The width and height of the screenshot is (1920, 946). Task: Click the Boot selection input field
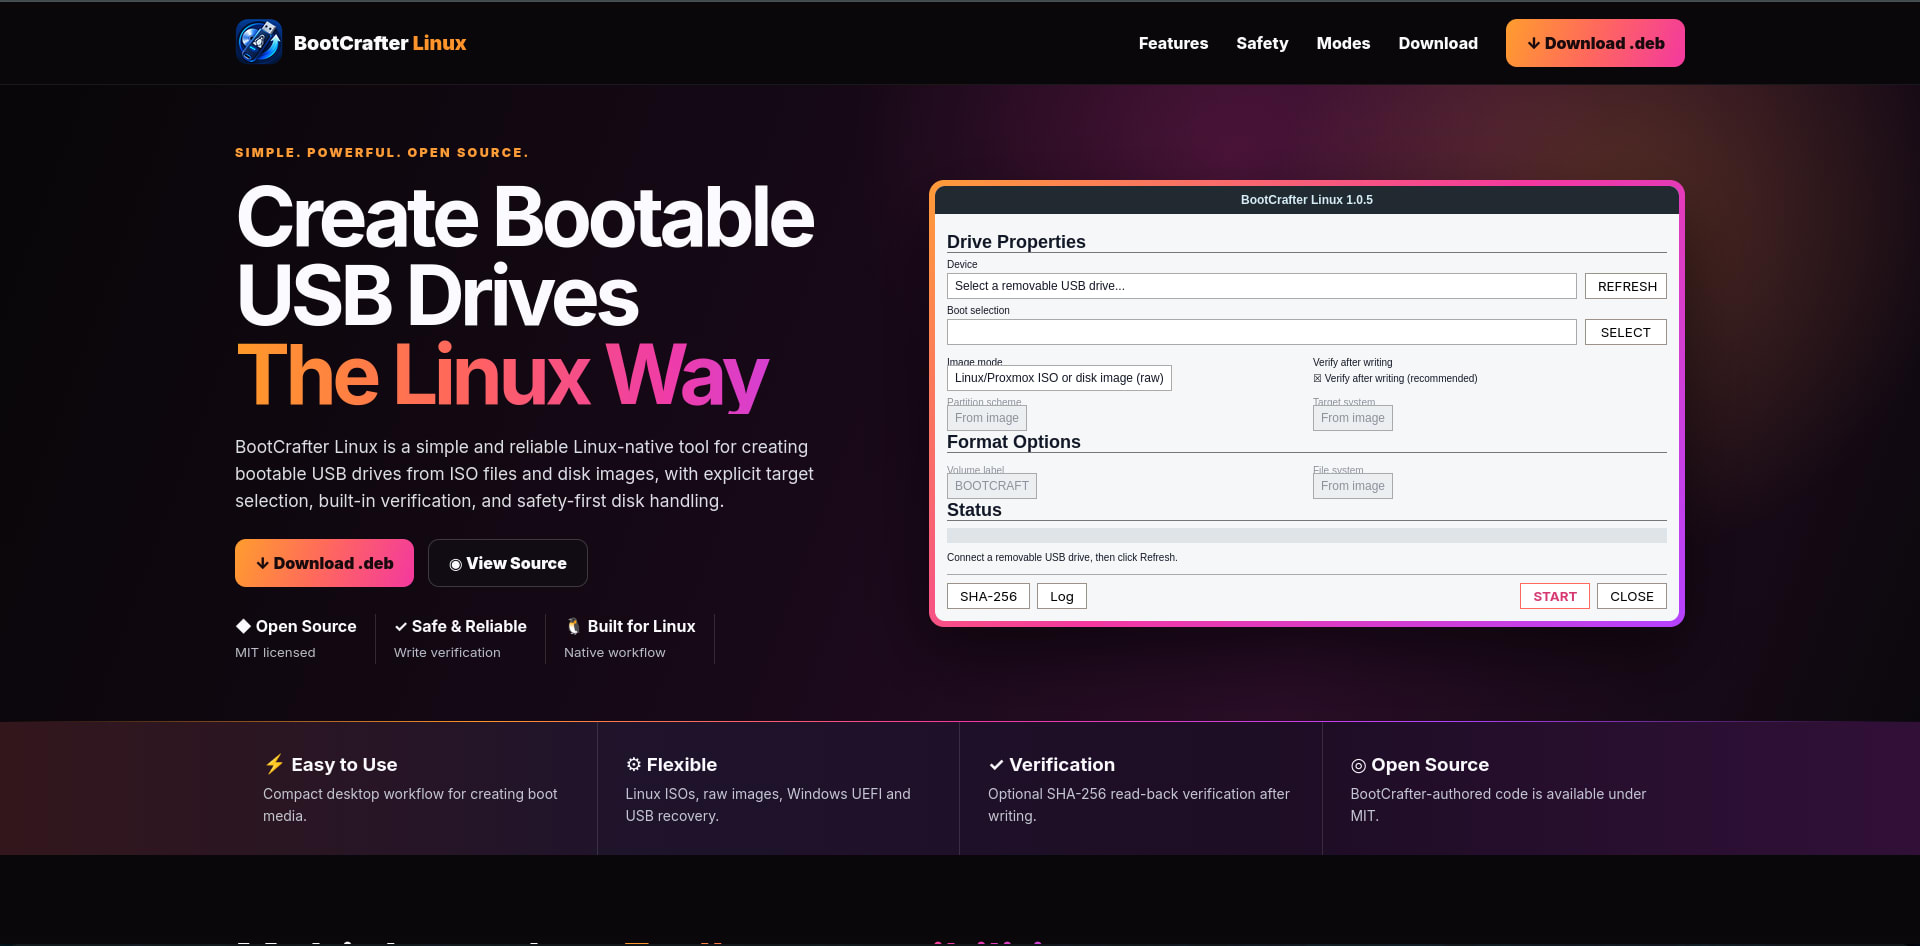pos(1262,332)
